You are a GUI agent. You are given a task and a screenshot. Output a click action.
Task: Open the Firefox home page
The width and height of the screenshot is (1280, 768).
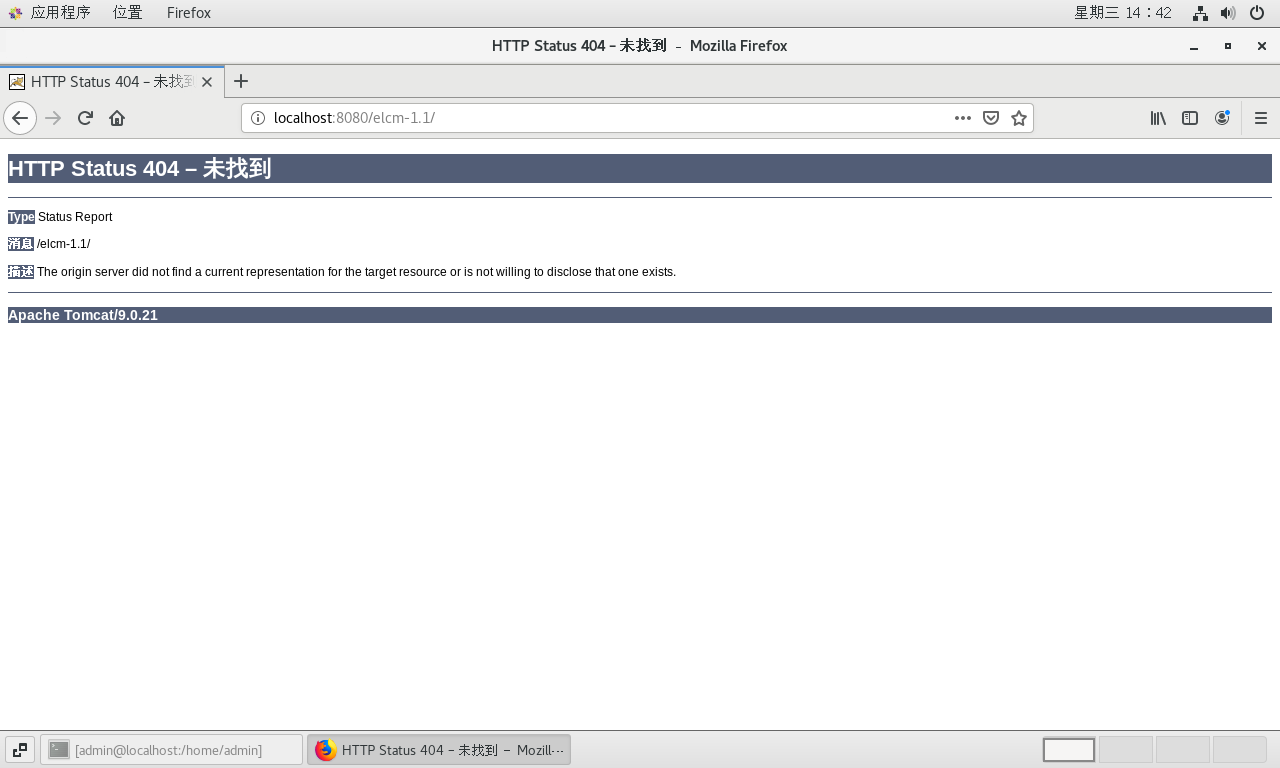117,118
